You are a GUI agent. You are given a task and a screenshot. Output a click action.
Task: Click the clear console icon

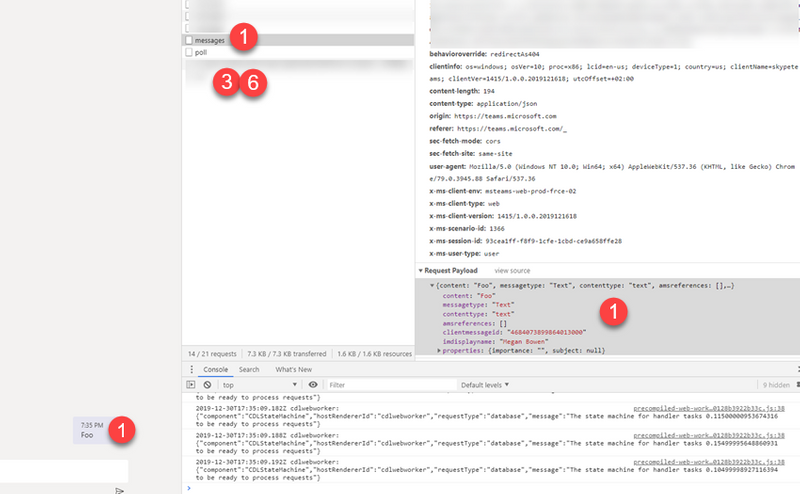[x=207, y=384]
